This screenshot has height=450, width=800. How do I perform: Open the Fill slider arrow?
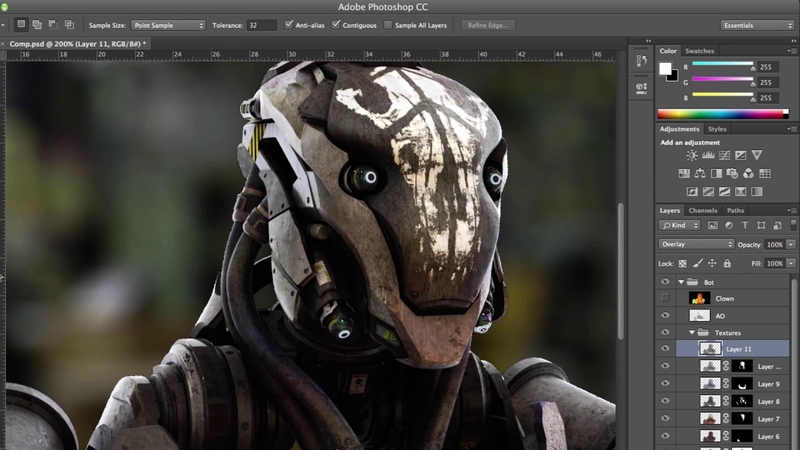click(791, 263)
